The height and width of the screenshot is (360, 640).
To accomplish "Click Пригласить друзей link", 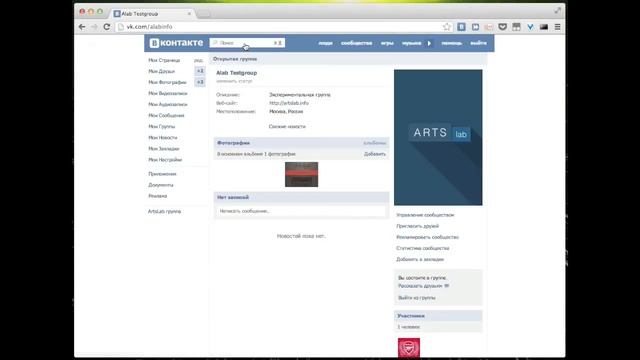I will [418, 226].
